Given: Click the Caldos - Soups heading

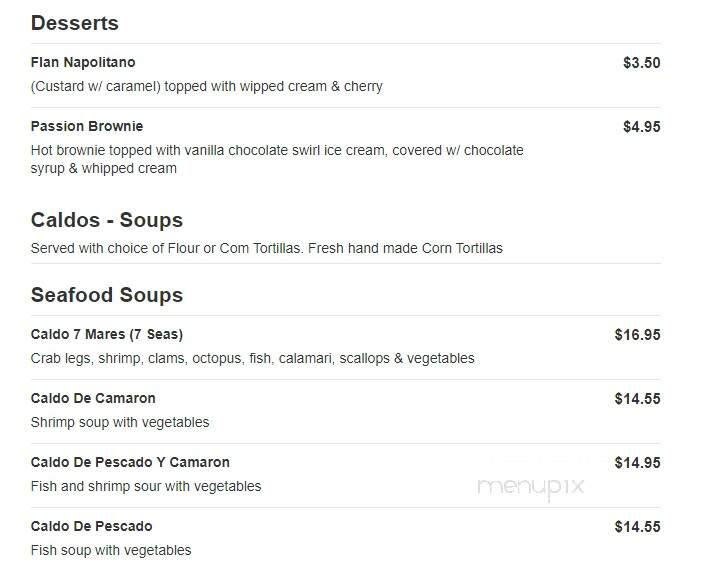Looking at the screenshot, I should [x=107, y=220].
